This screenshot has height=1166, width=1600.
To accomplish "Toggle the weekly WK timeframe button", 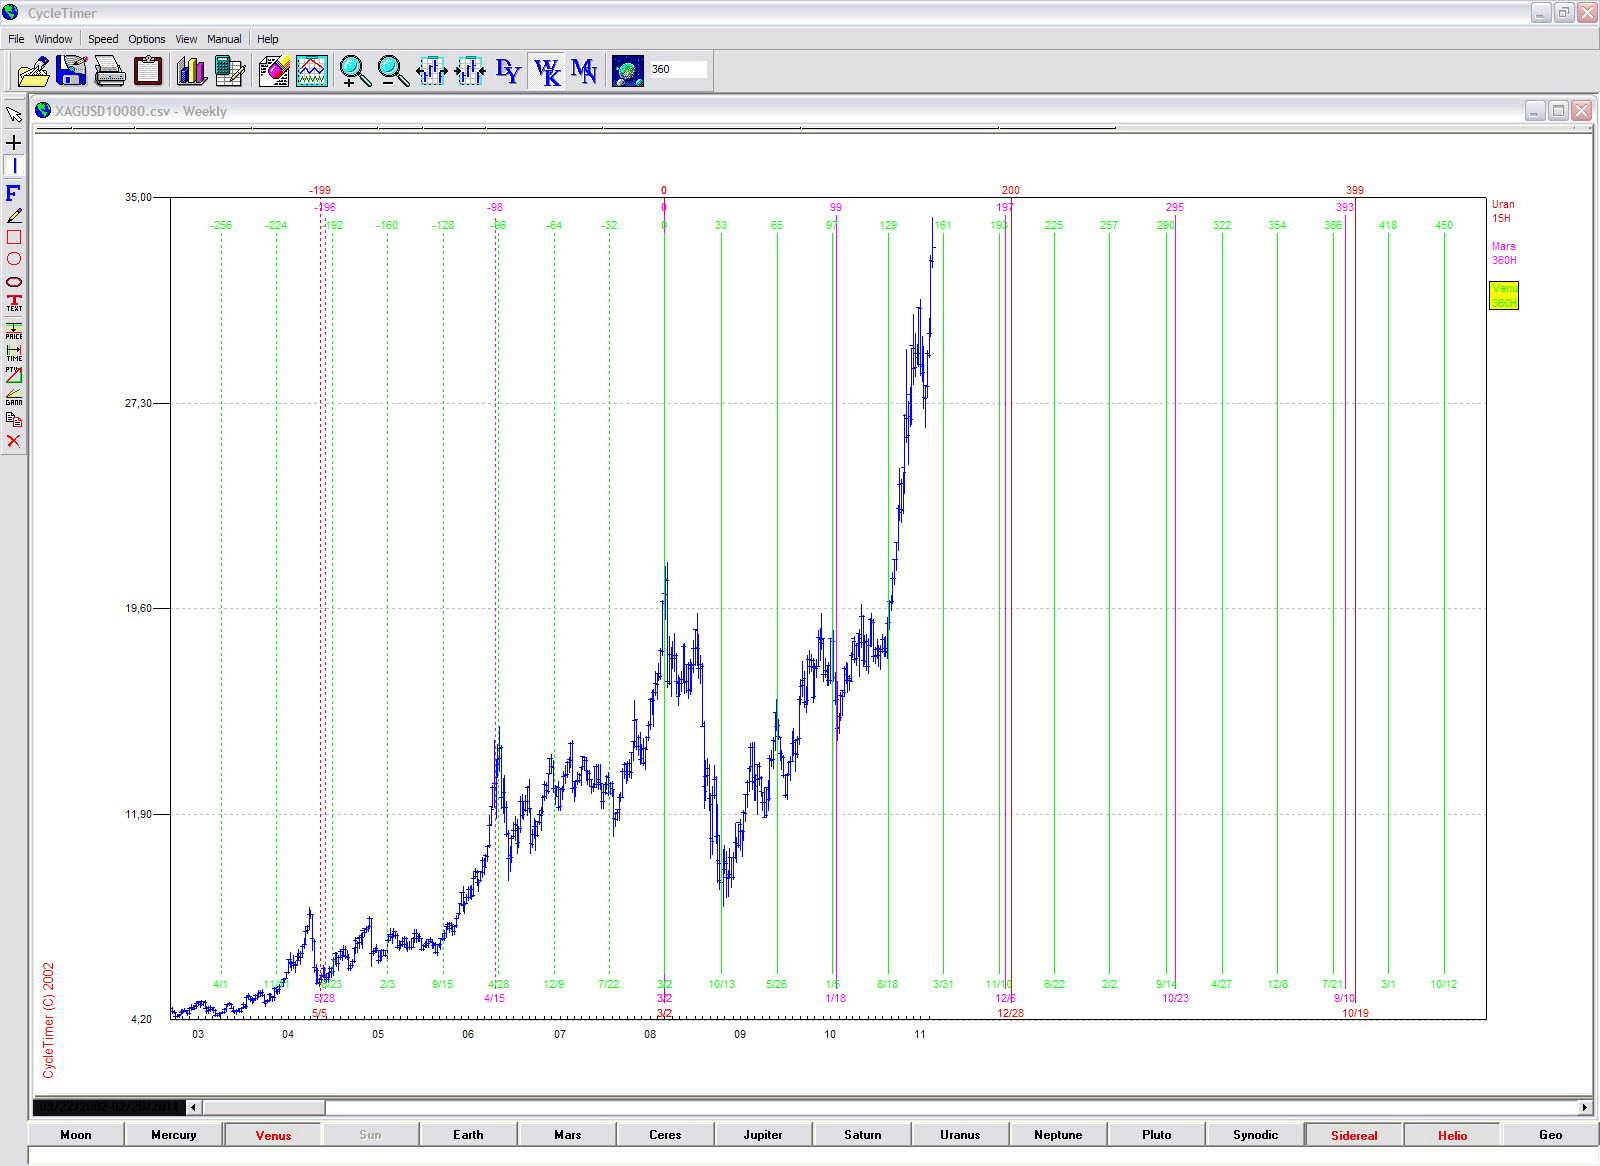I will [x=547, y=71].
